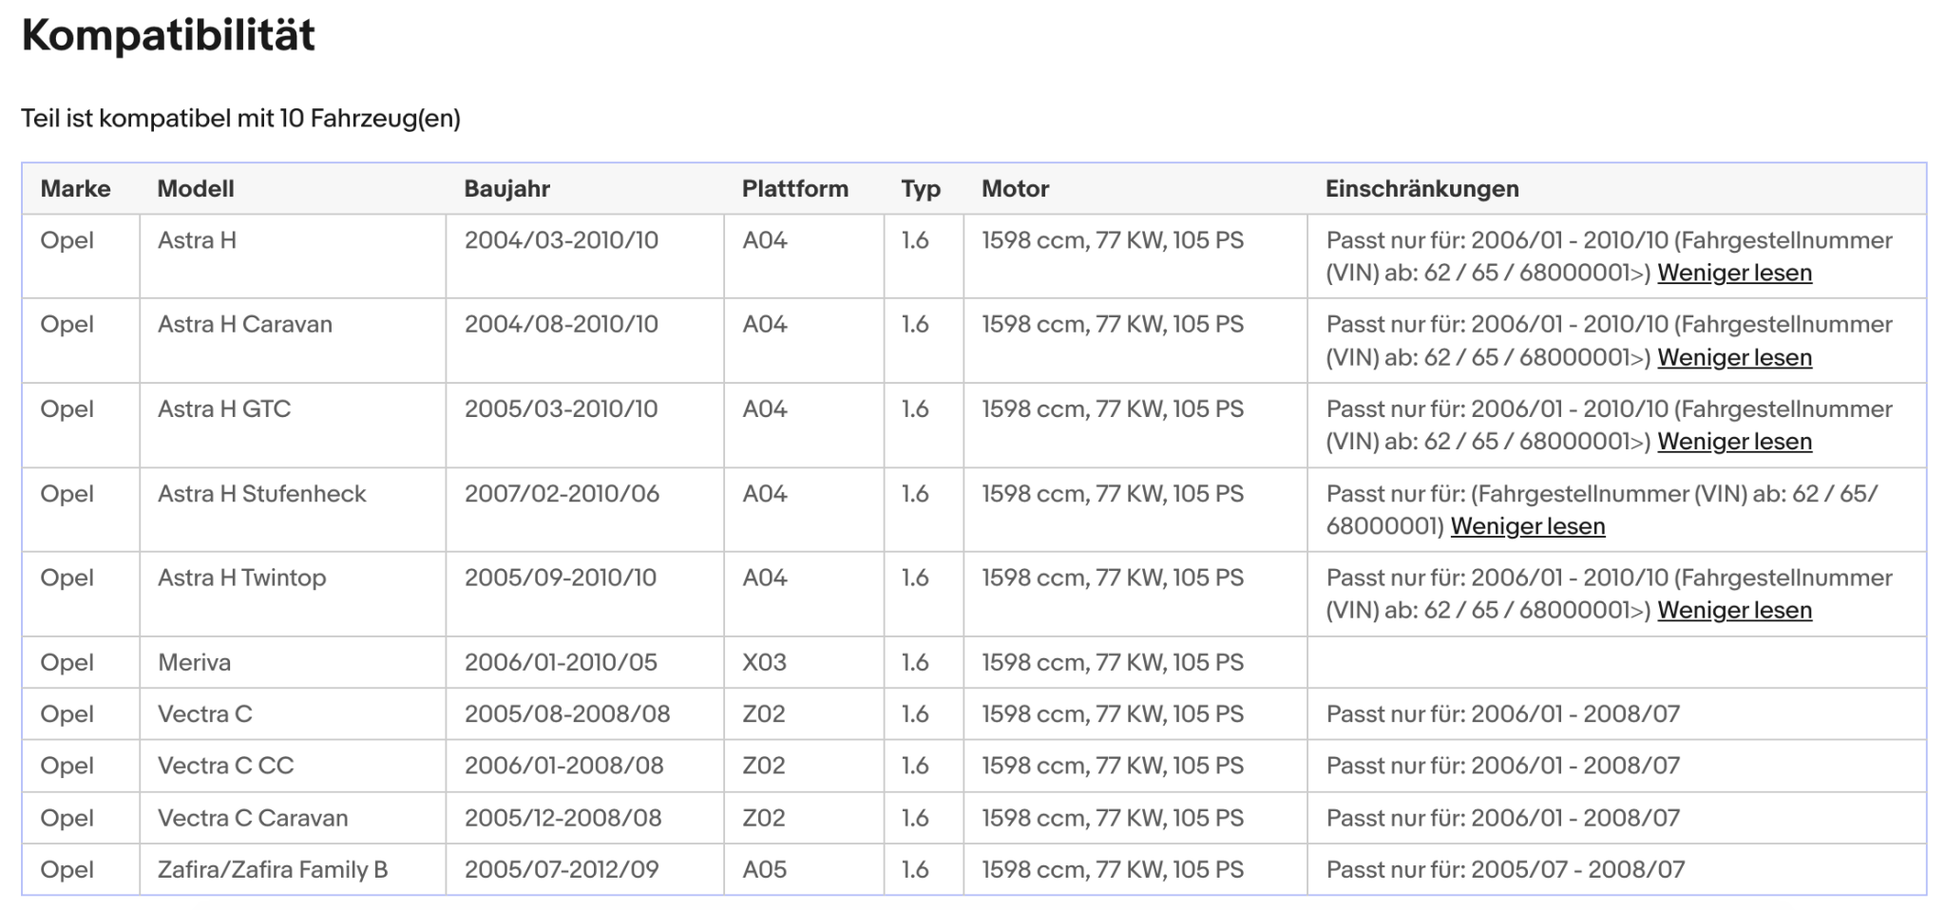Image resolution: width=1946 pixels, height=910 pixels.
Task: Click 'Weniger lesen' in Astra H Twintop row
Action: (x=1733, y=611)
